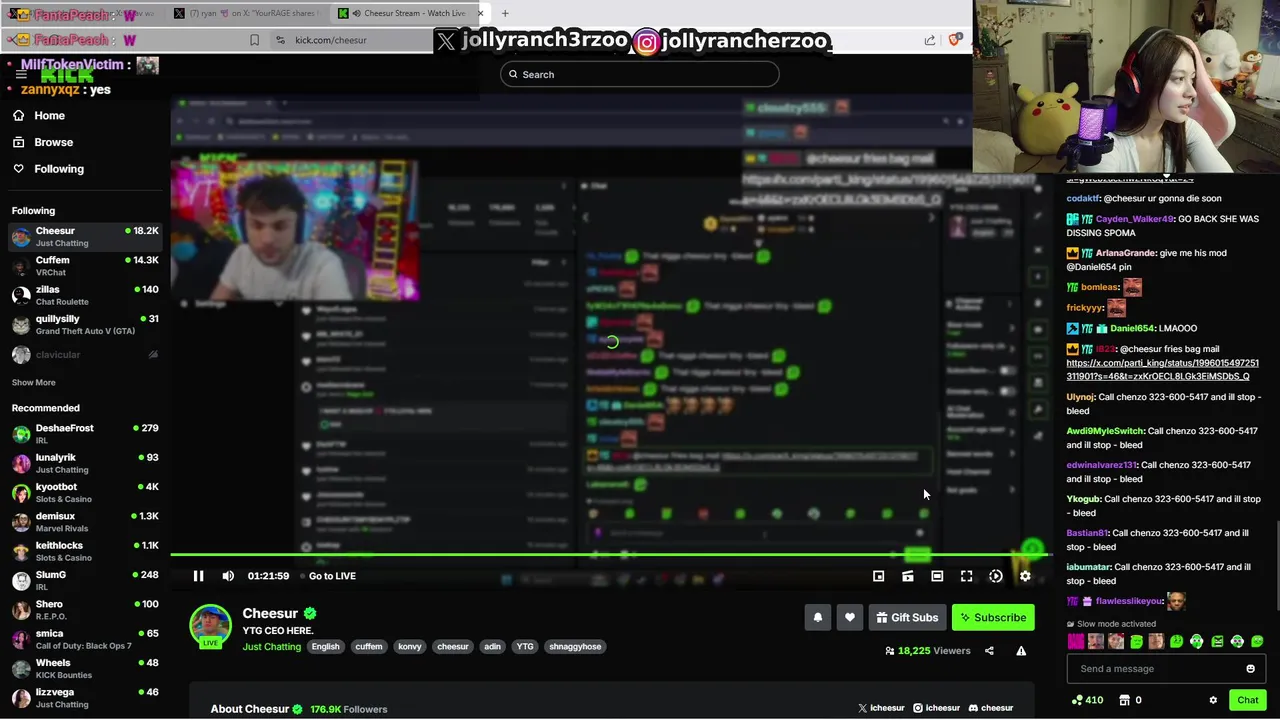Click the green Chat send button
Viewport: 1280px width, 720px height.
click(1247, 700)
